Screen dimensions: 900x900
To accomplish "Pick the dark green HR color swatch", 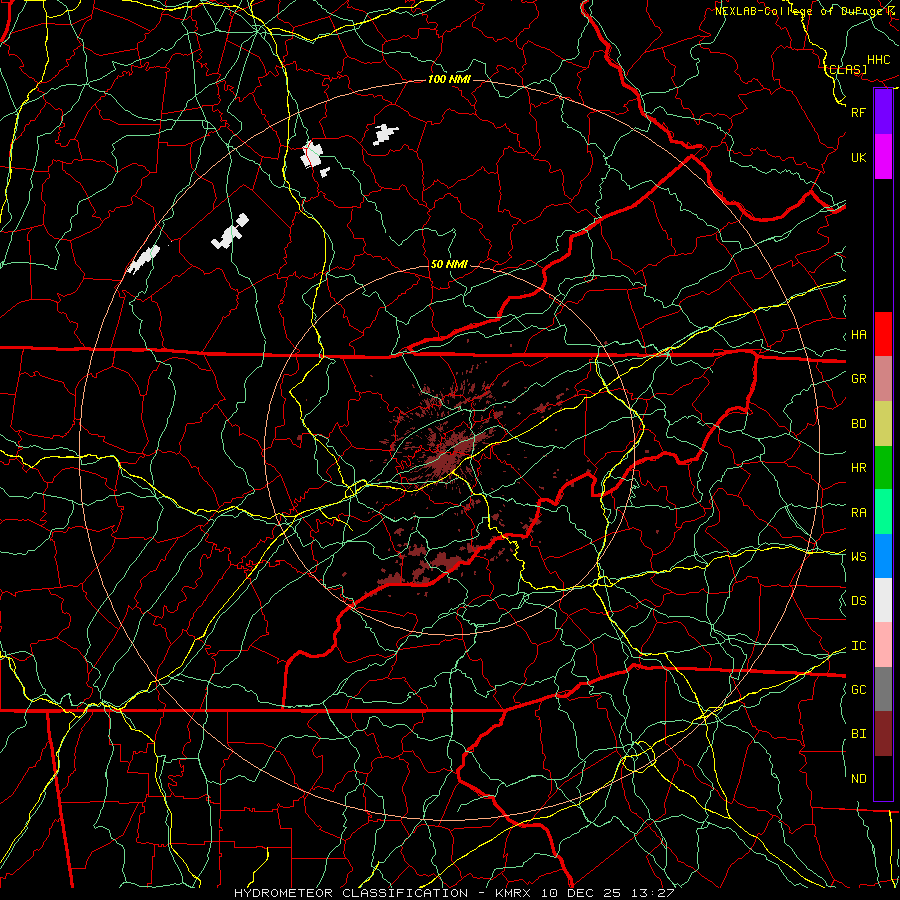I will pos(883,467).
